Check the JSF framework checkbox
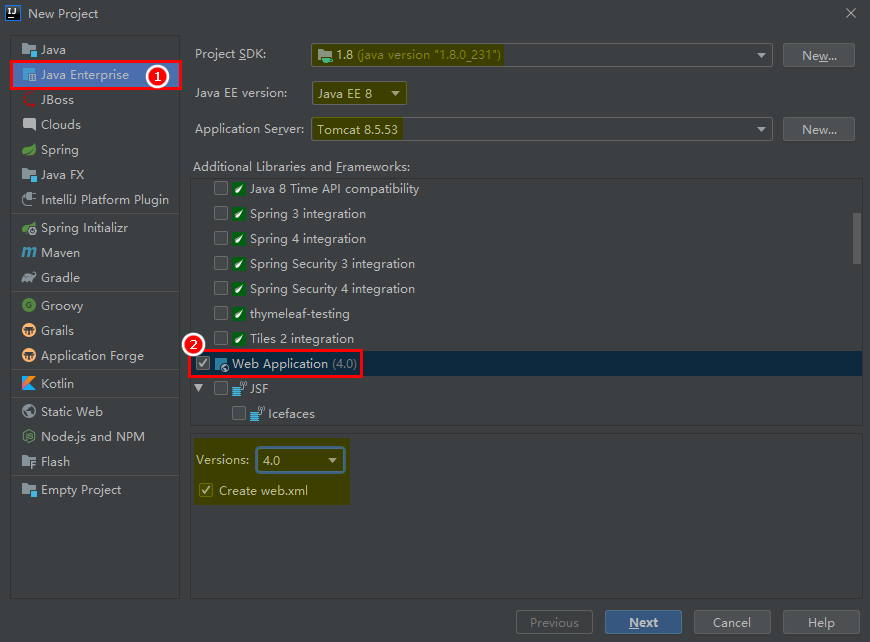The height and width of the screenshot is (642, 870). click(221, 388)
